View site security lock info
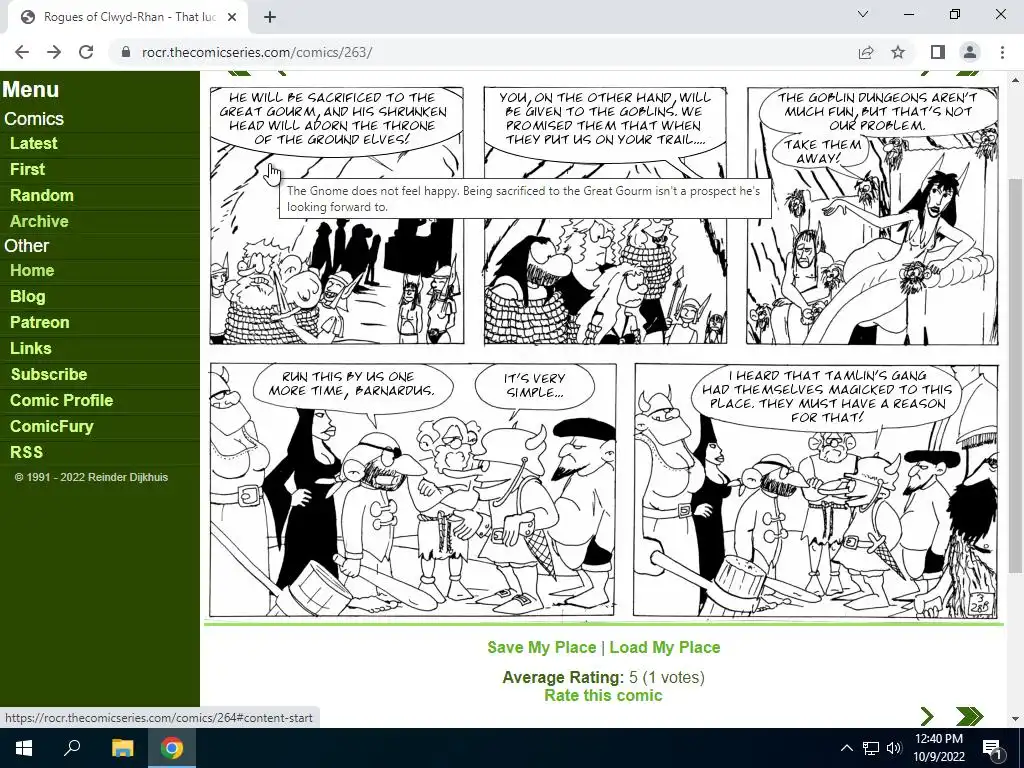 click(126, 52)
